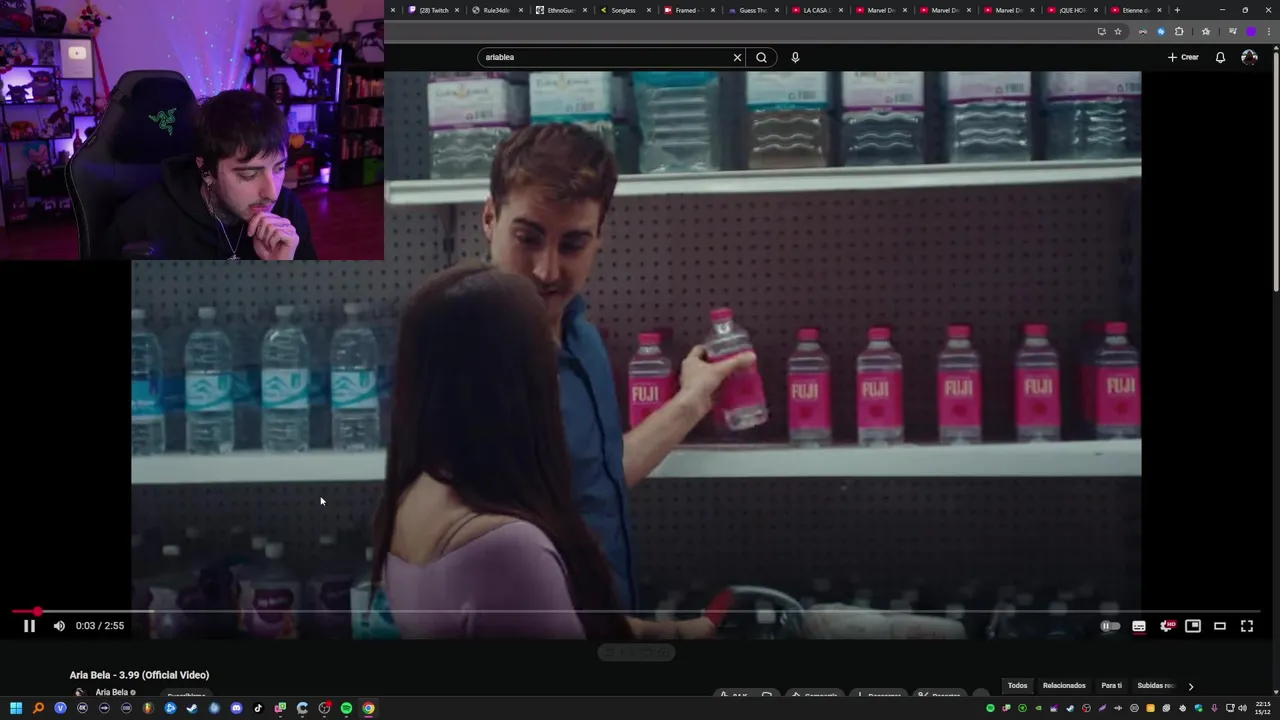This screenshot has width=1280, height=720.
Task: Switch to miniplayer mode
Action: (x=1193, y=626)
